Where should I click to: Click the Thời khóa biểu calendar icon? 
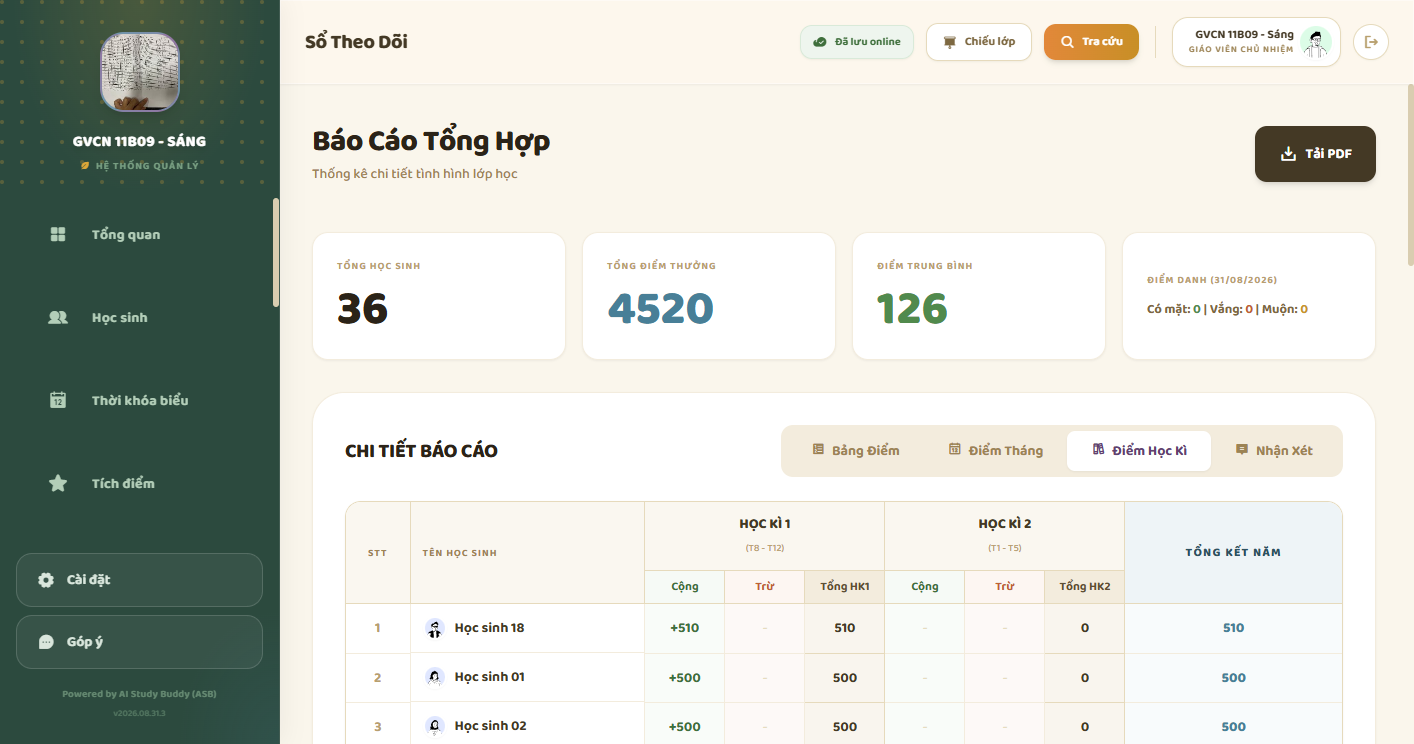[58, 400]
